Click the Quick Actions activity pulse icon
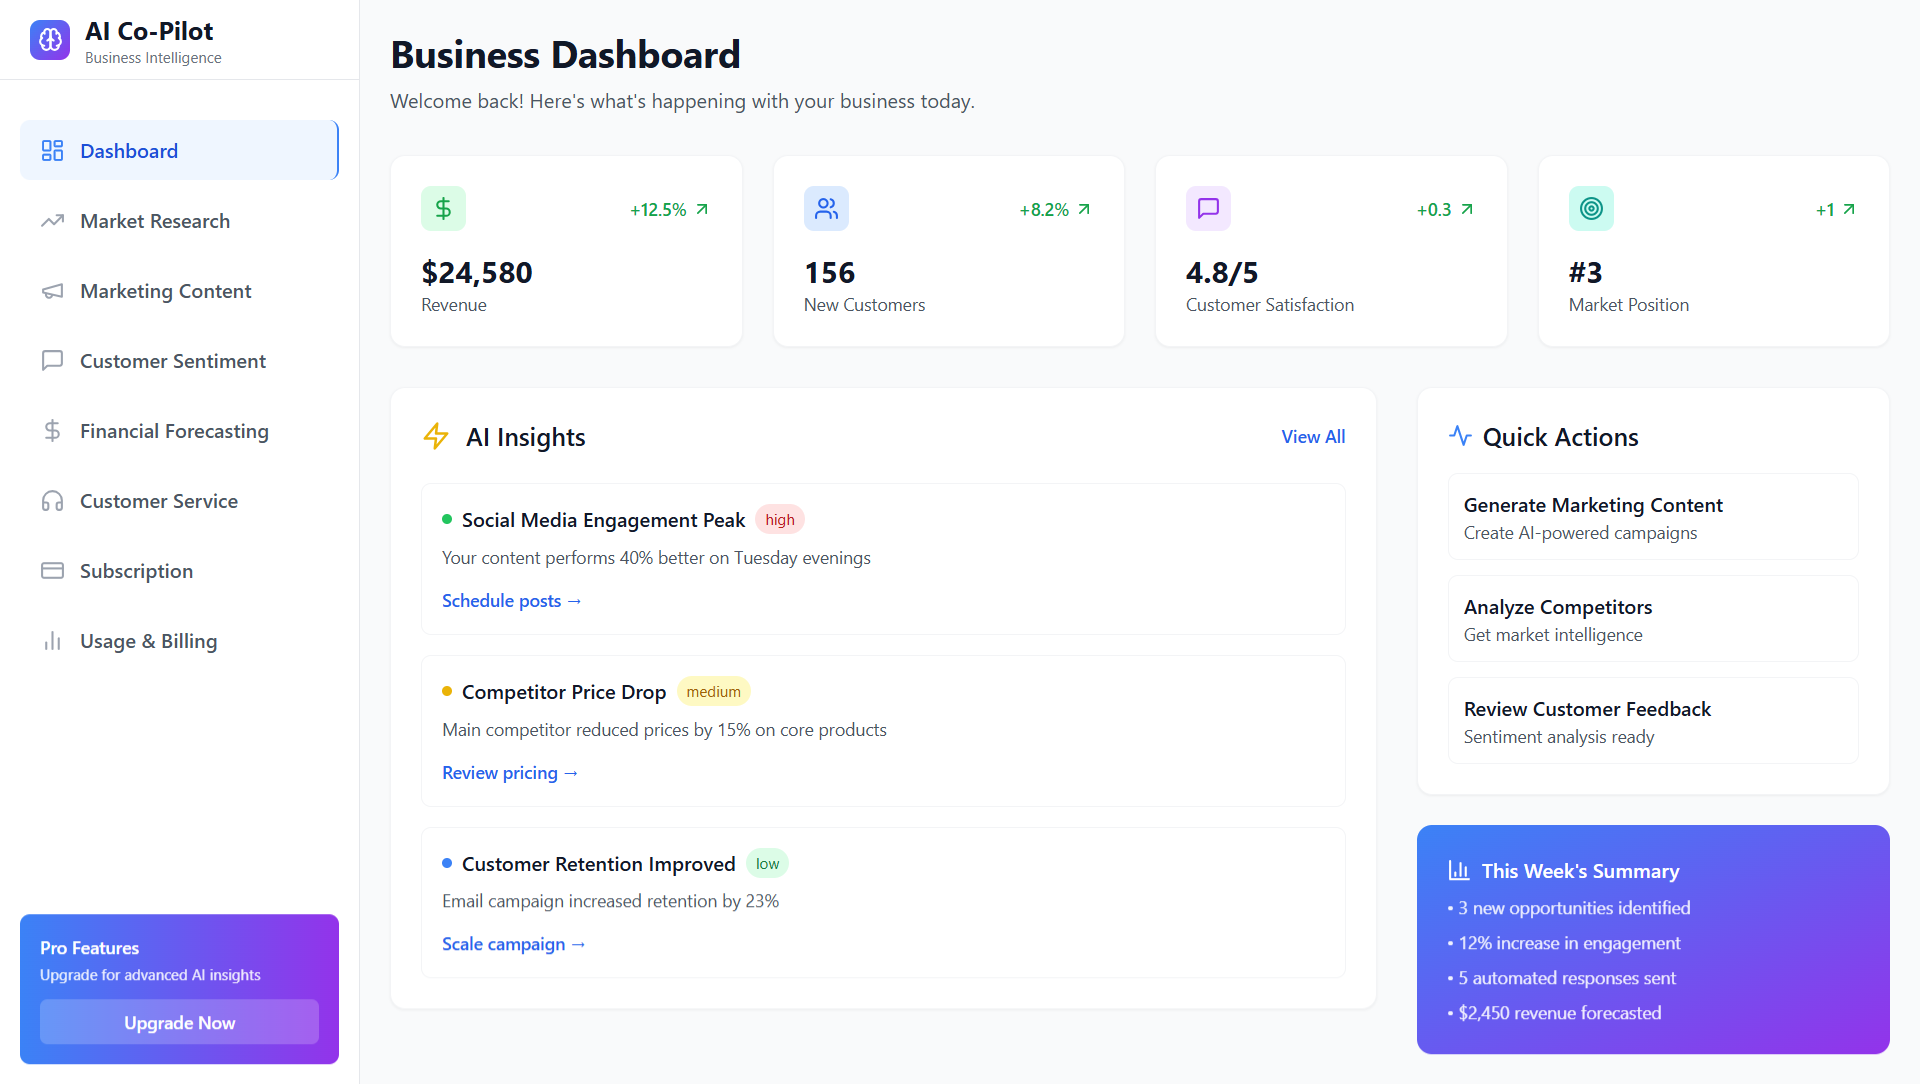 tap(1460, 436)
